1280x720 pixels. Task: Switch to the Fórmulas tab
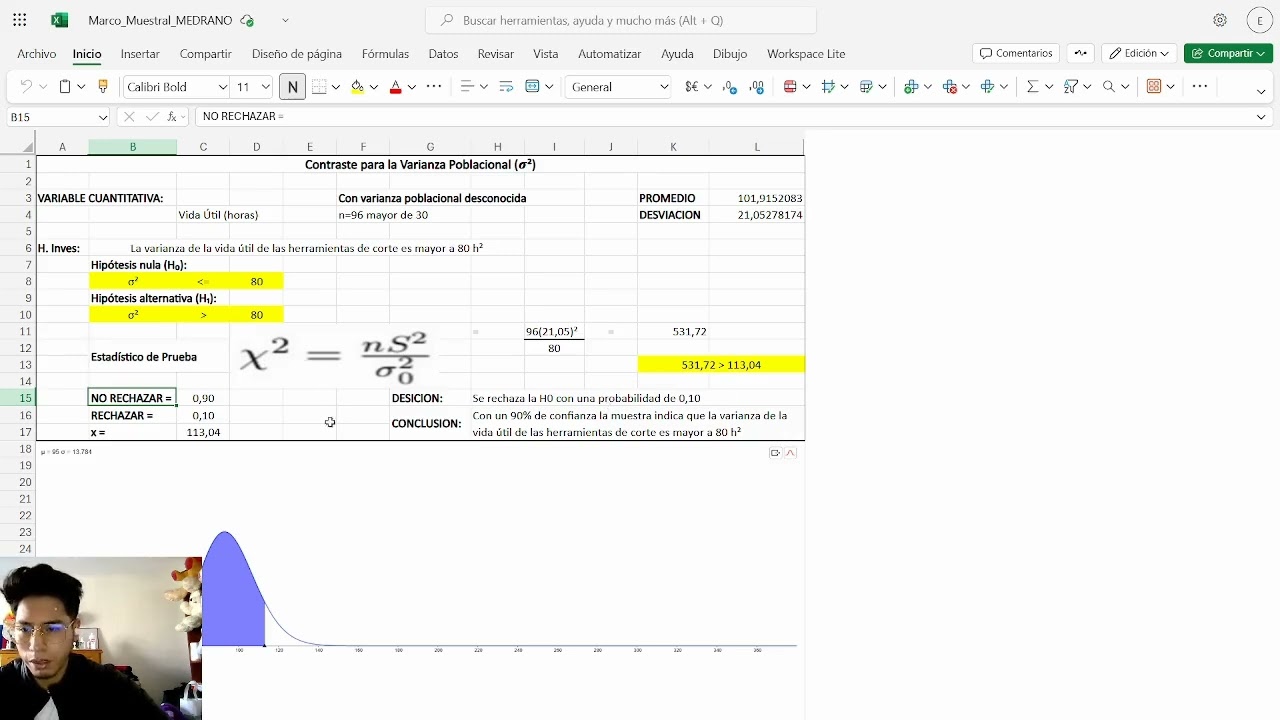click(x=385, y=54)
